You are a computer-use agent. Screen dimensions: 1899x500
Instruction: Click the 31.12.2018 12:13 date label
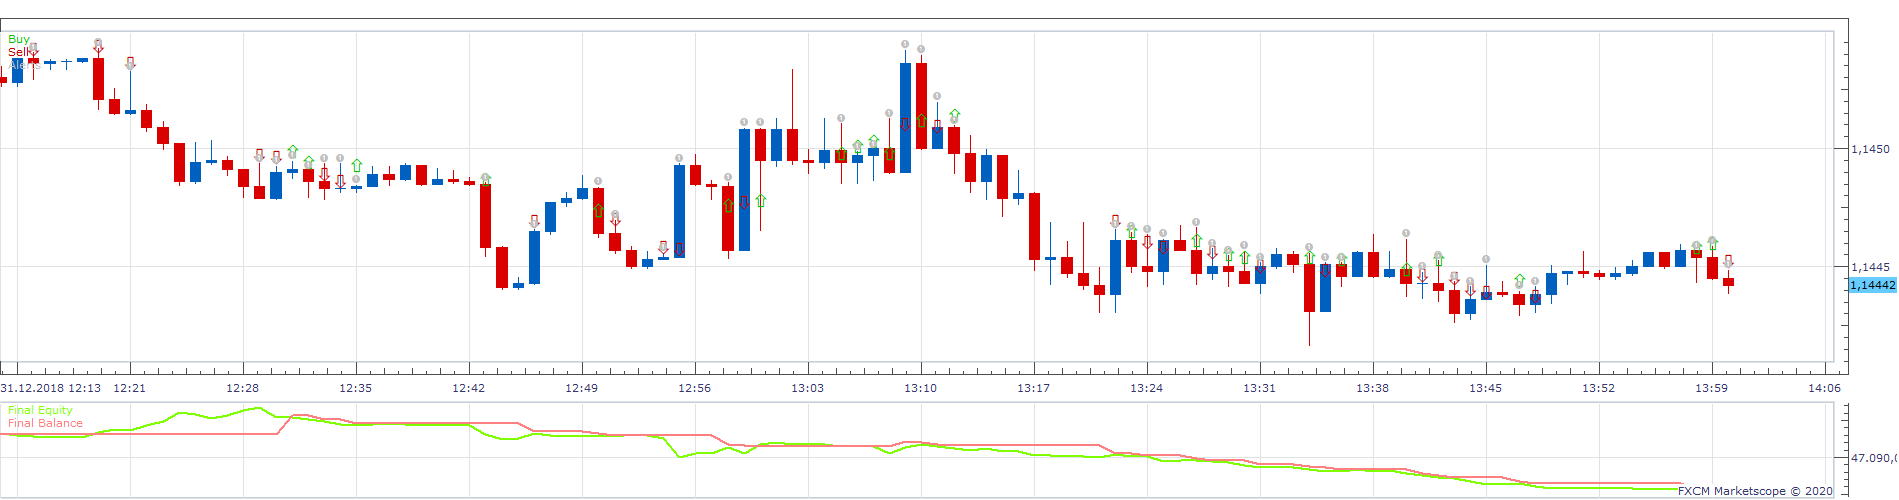[50, 388]
